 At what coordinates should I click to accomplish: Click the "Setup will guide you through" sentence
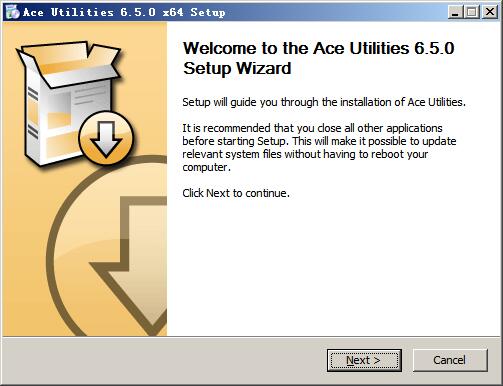point(324,102)
